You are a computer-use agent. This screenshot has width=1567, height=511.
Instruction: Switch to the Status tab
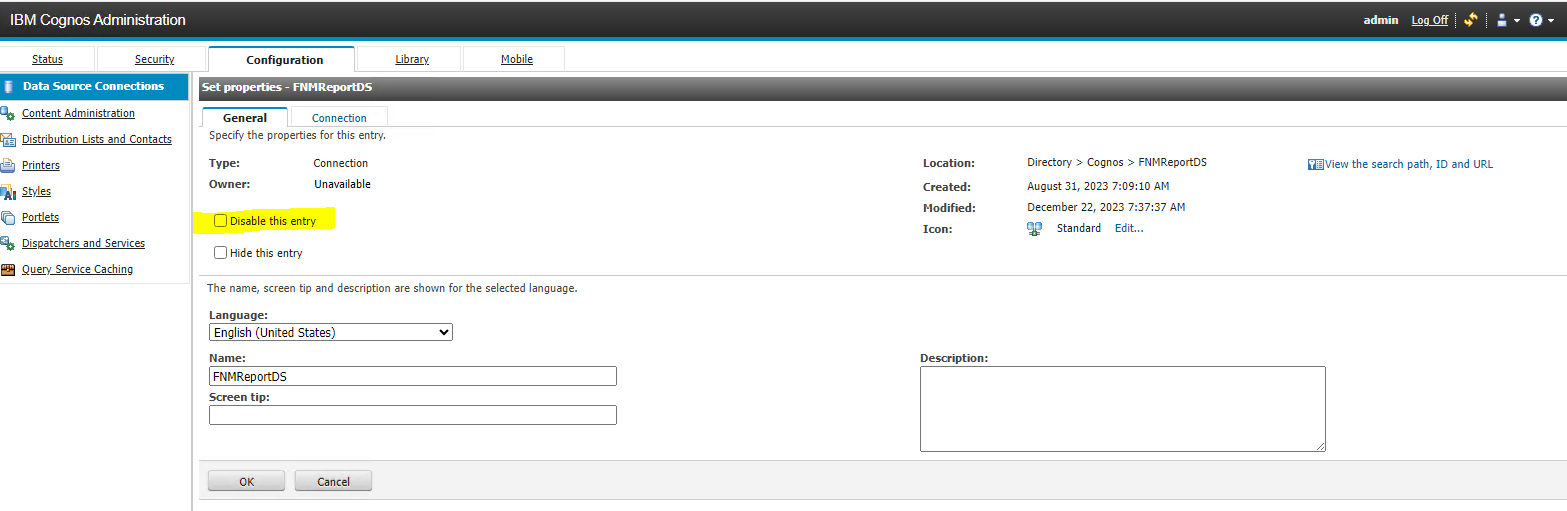(47, 59)
